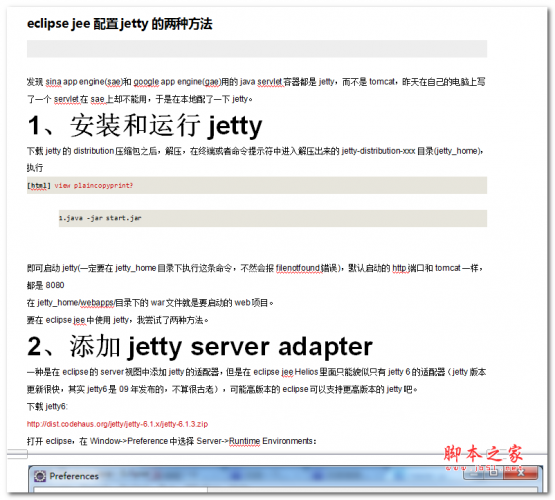Click the page title 'eclipse jee 配置jetty 的两种方法'
The width and height of the screenshot is (555, 500).
coord(120,24)
